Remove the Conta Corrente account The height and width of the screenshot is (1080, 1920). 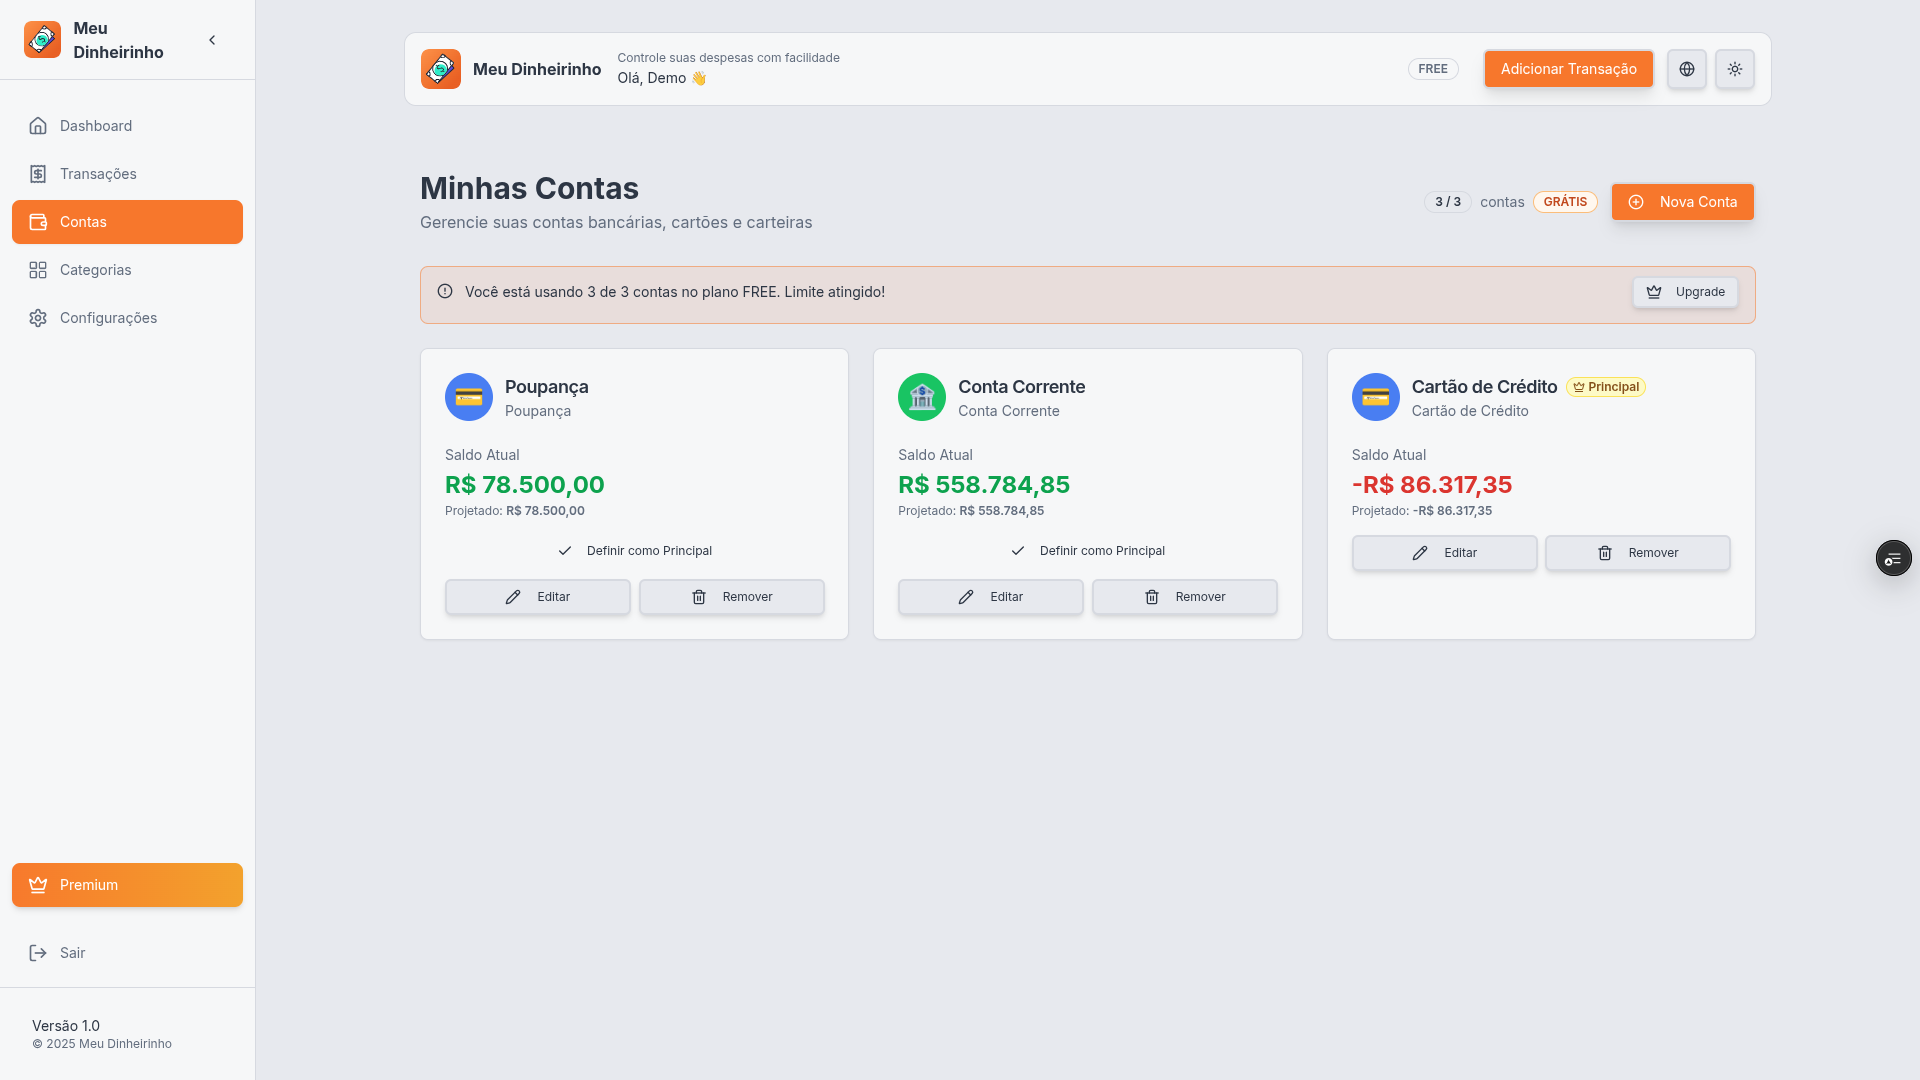[1184, 597]
